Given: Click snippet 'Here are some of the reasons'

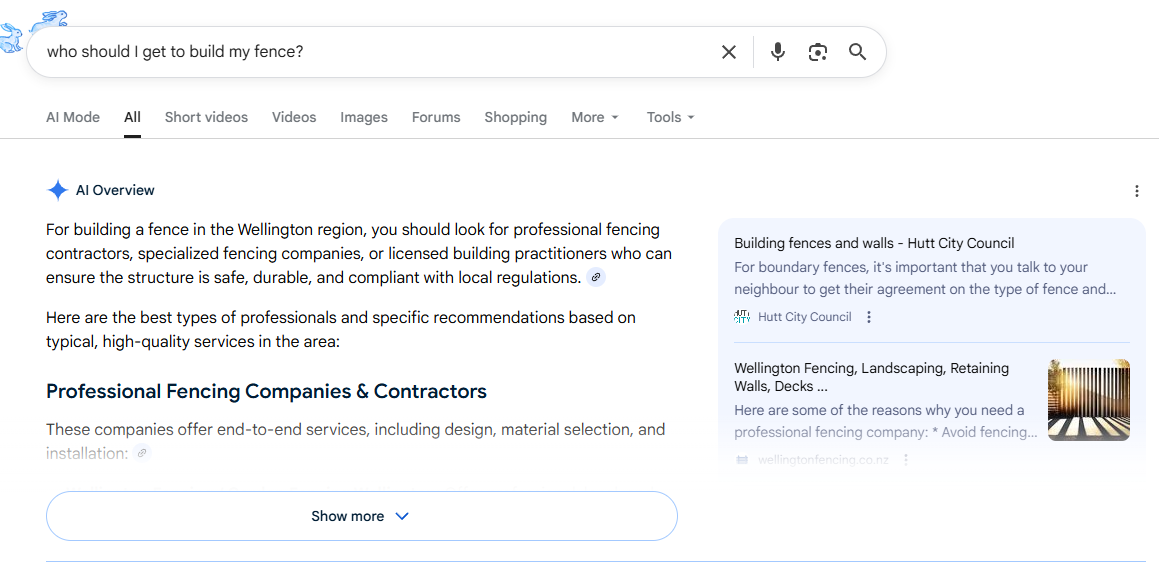Looking at the screenshot, I should pos(886,422).
